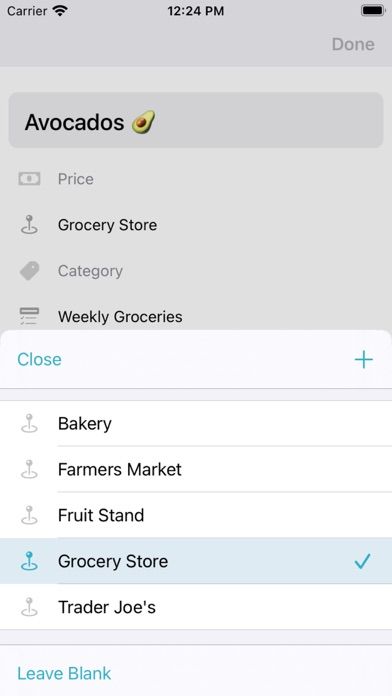This screenshot has width=392, height=696.
Task: Tap the blue Grocery Store pin icon
Action: point(29,561)
